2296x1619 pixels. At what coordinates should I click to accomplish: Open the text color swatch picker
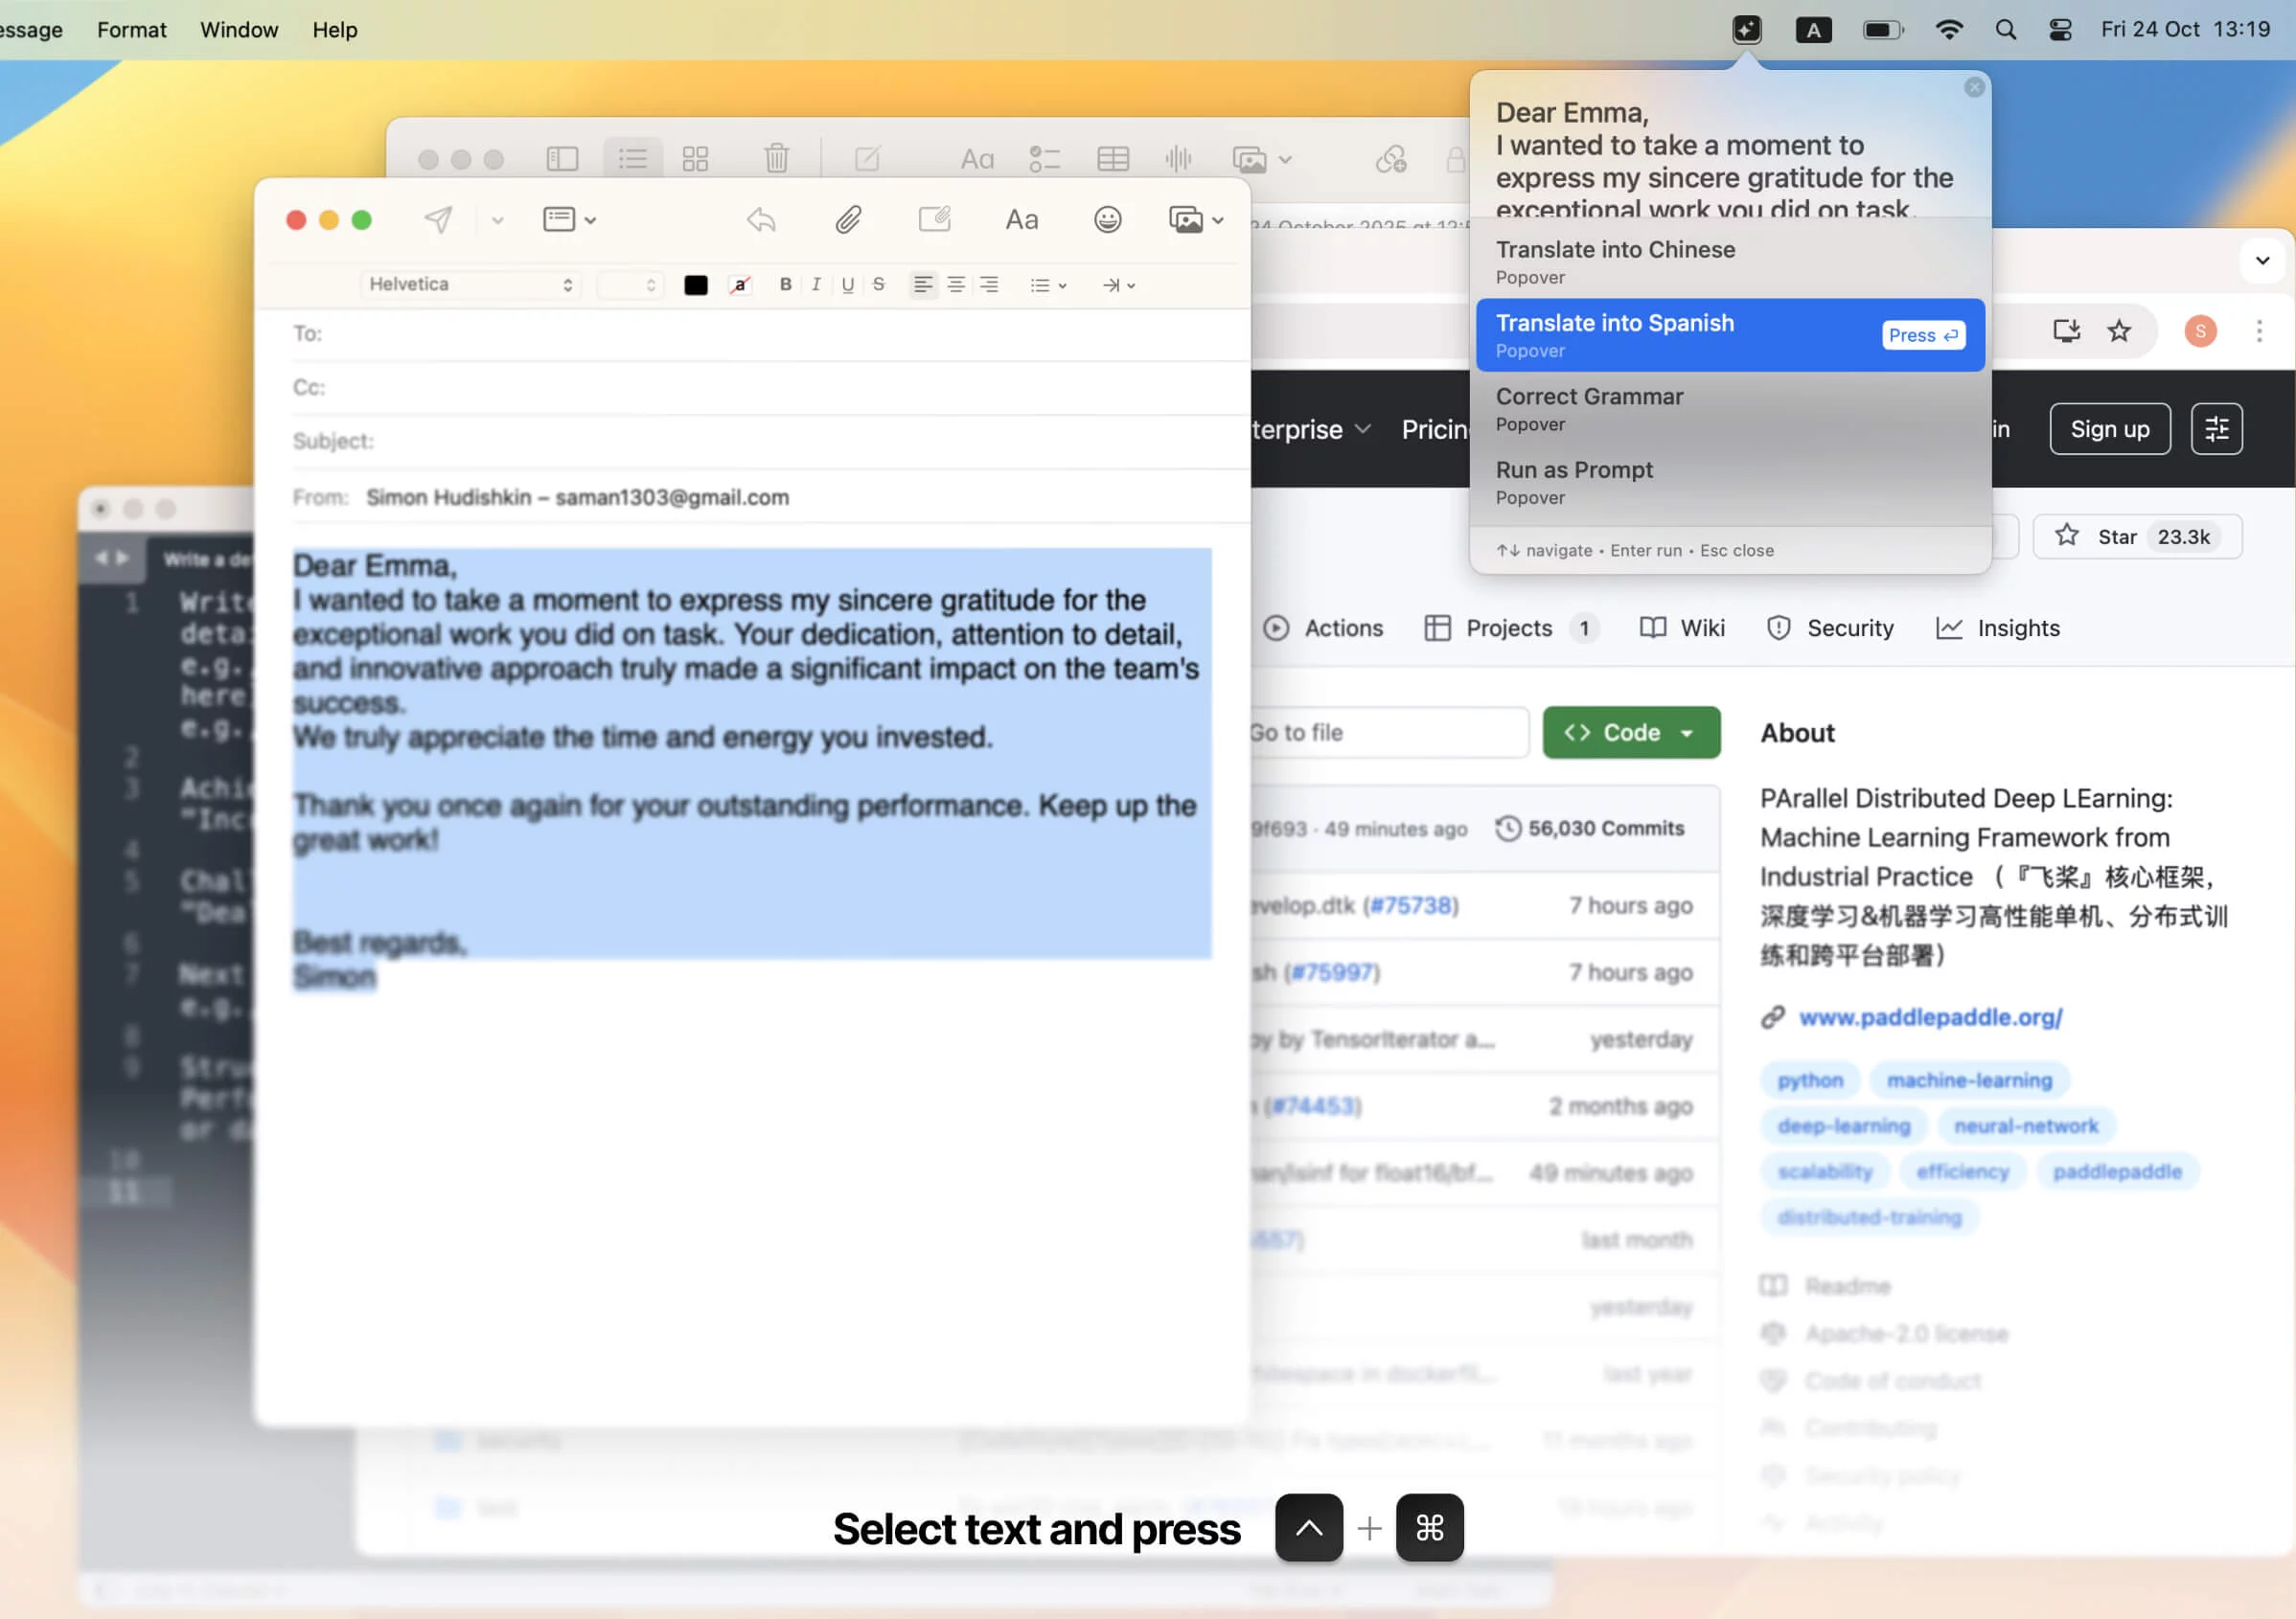coord(696,284)
